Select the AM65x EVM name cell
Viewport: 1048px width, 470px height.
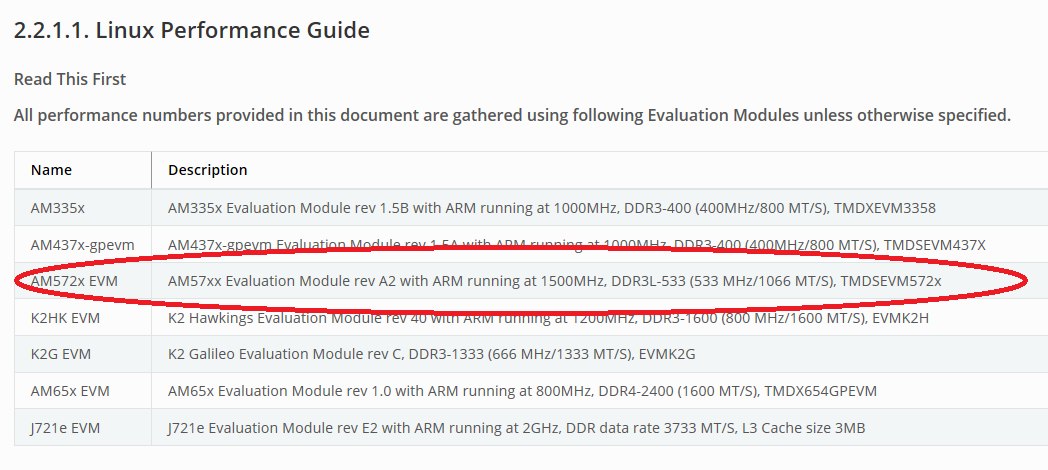pyautogui.click(x=83, y=390)
